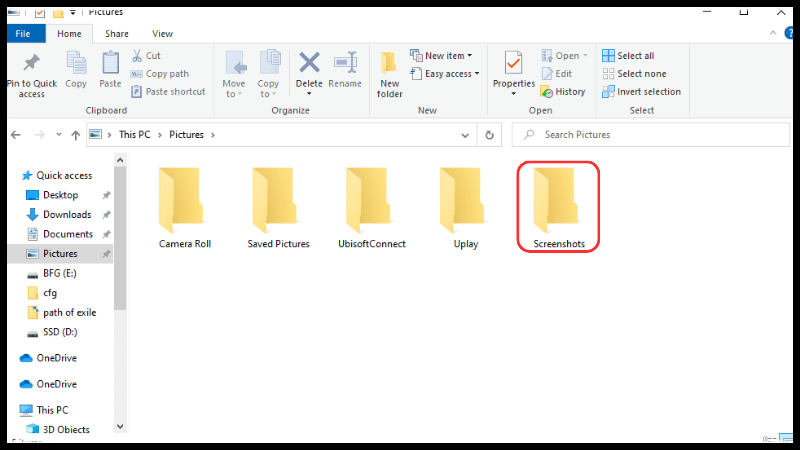The width and height of the screenshot is (800, 450).
Task: Open recent locations dropdown arrow
Action: pyautogui.click(x=59, y=135)
